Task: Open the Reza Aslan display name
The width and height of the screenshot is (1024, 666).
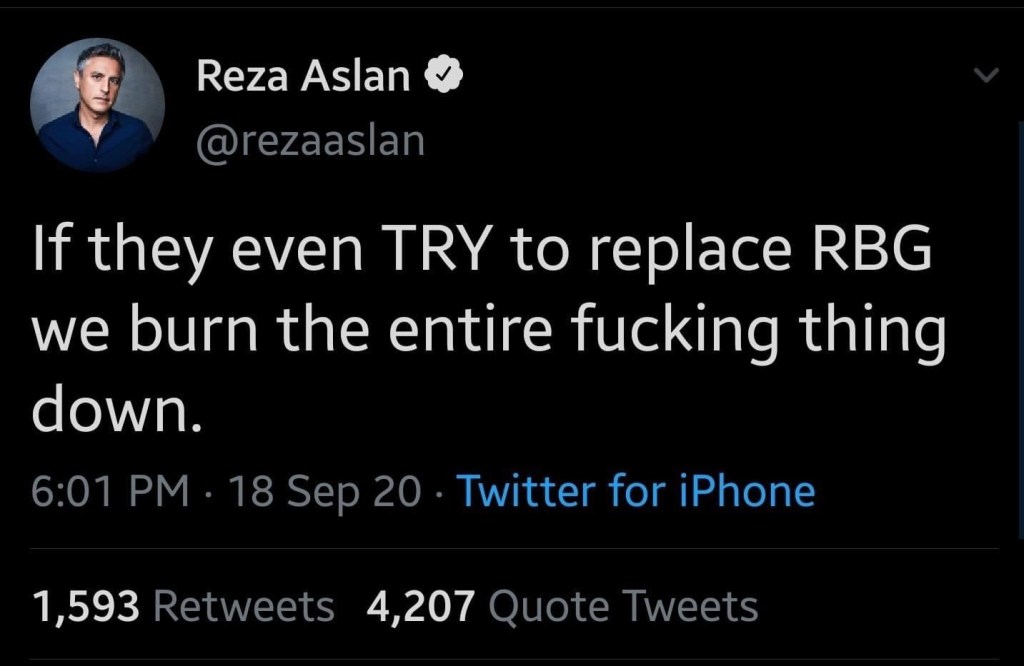Action: tap(304, 76)
